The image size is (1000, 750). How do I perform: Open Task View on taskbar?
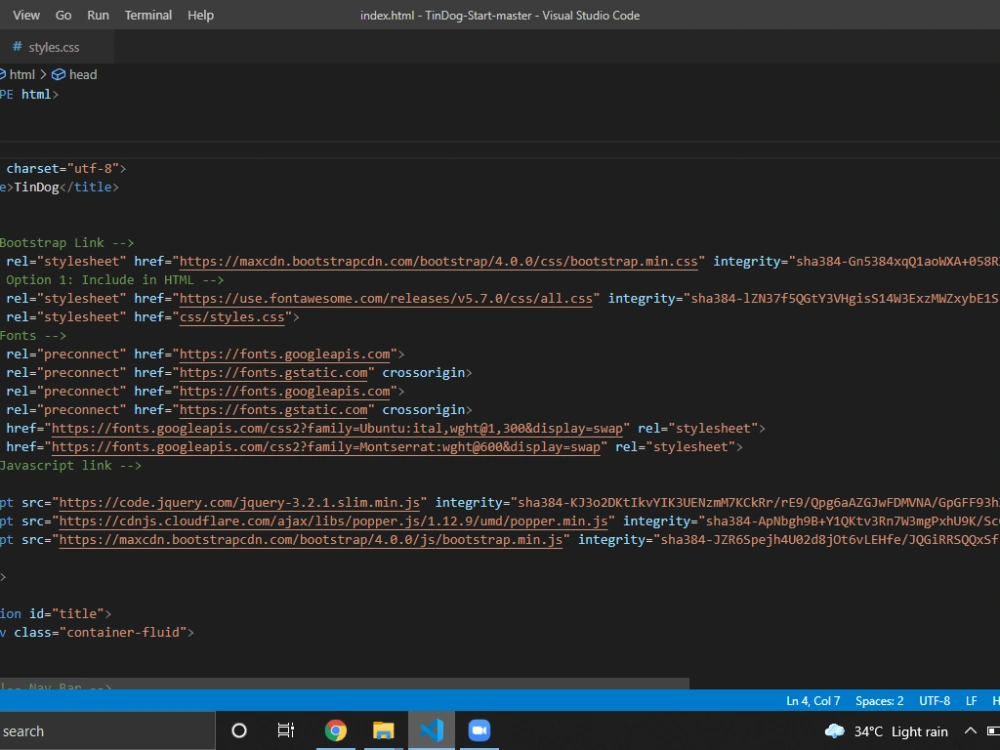(x=286, y=731)
